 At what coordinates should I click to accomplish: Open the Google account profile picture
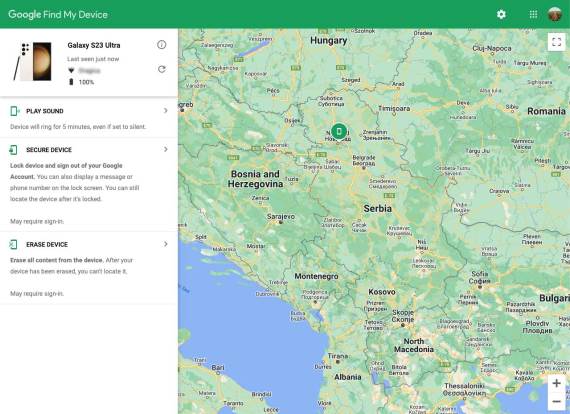pyautogui.click(x=555, y=14)
